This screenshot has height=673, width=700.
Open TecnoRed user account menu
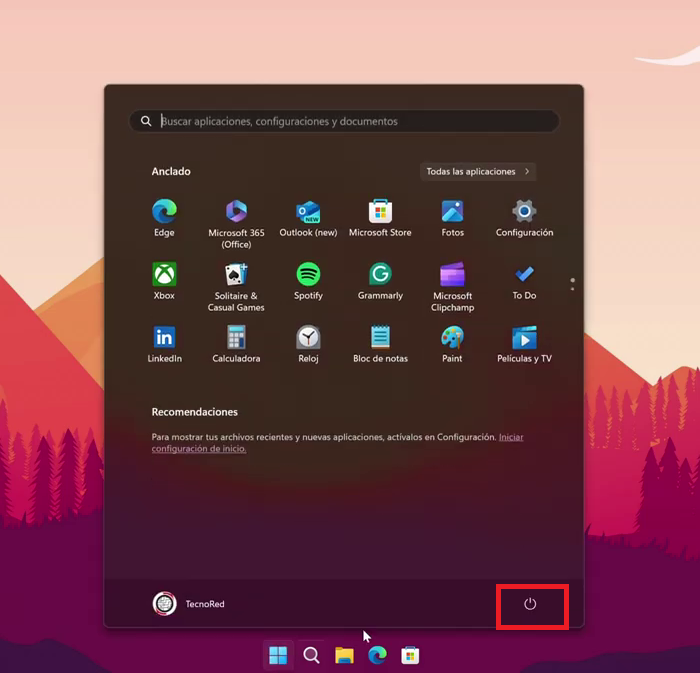pyautogui.click(x=189, y=604)
